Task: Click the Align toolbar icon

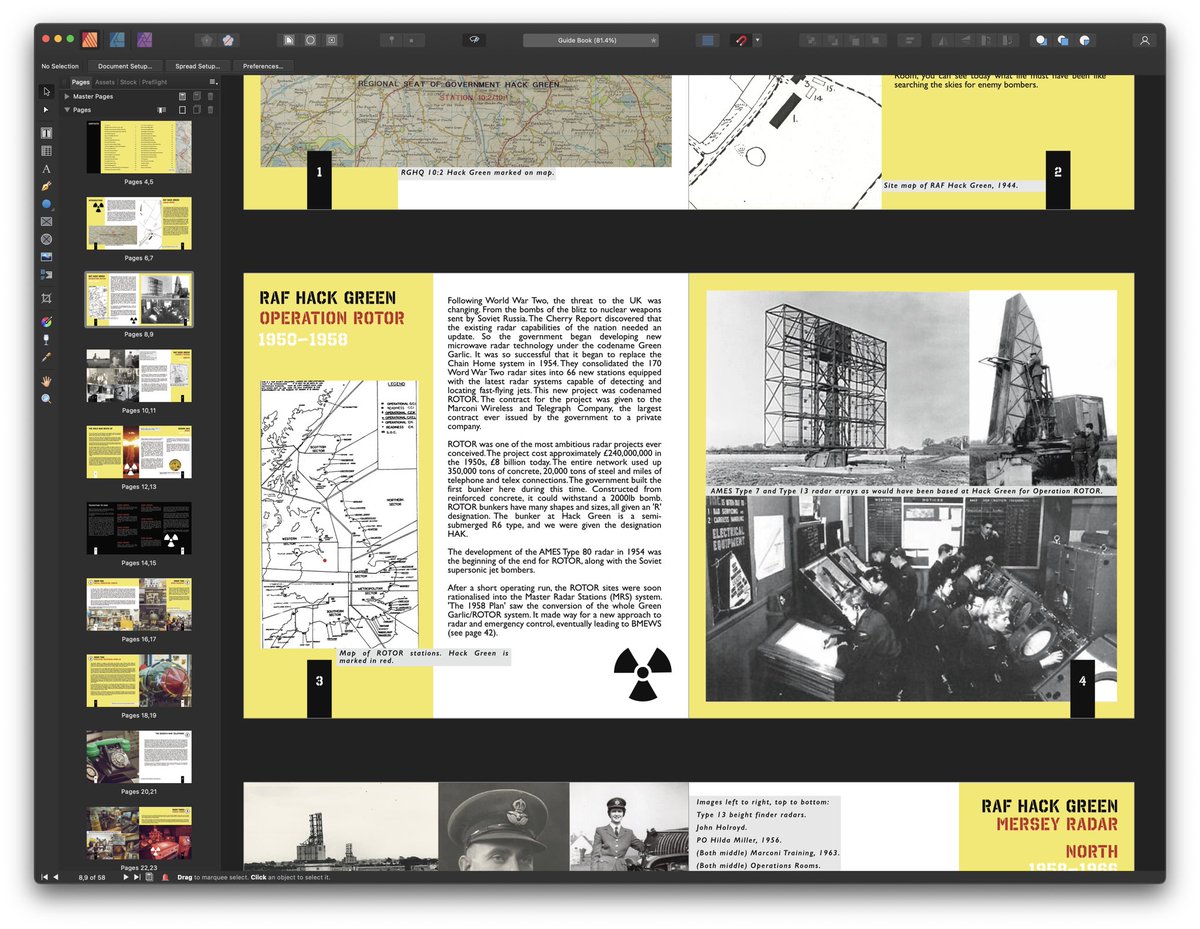Action: [908, 40]
